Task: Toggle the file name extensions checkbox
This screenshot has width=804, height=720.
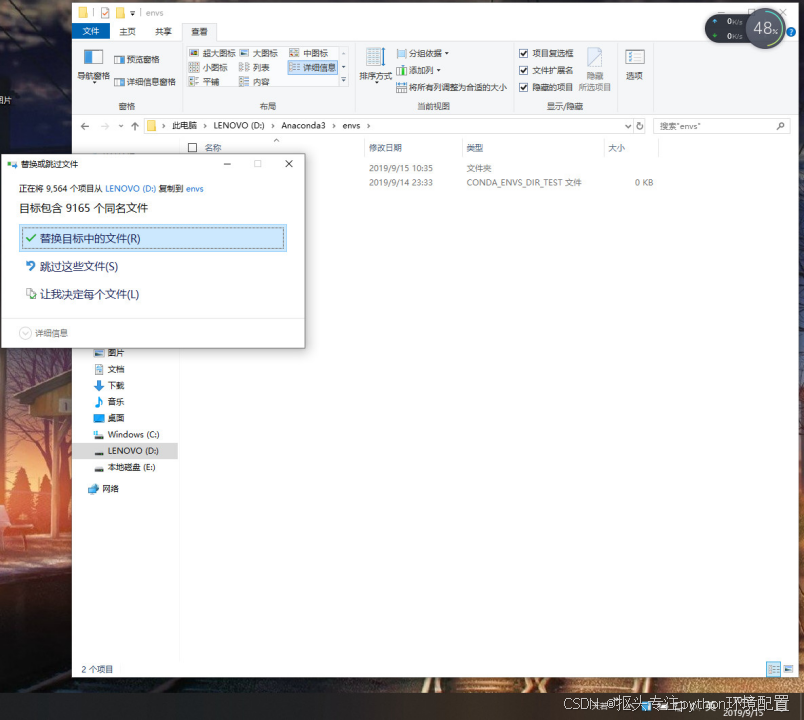Action: [524, 70]
